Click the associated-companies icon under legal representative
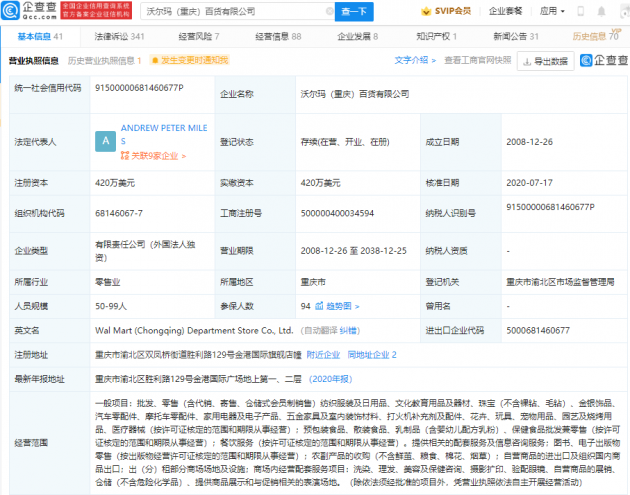Image resolution: width=630 pixels, height=495 pixels. [x=125, y=155]
